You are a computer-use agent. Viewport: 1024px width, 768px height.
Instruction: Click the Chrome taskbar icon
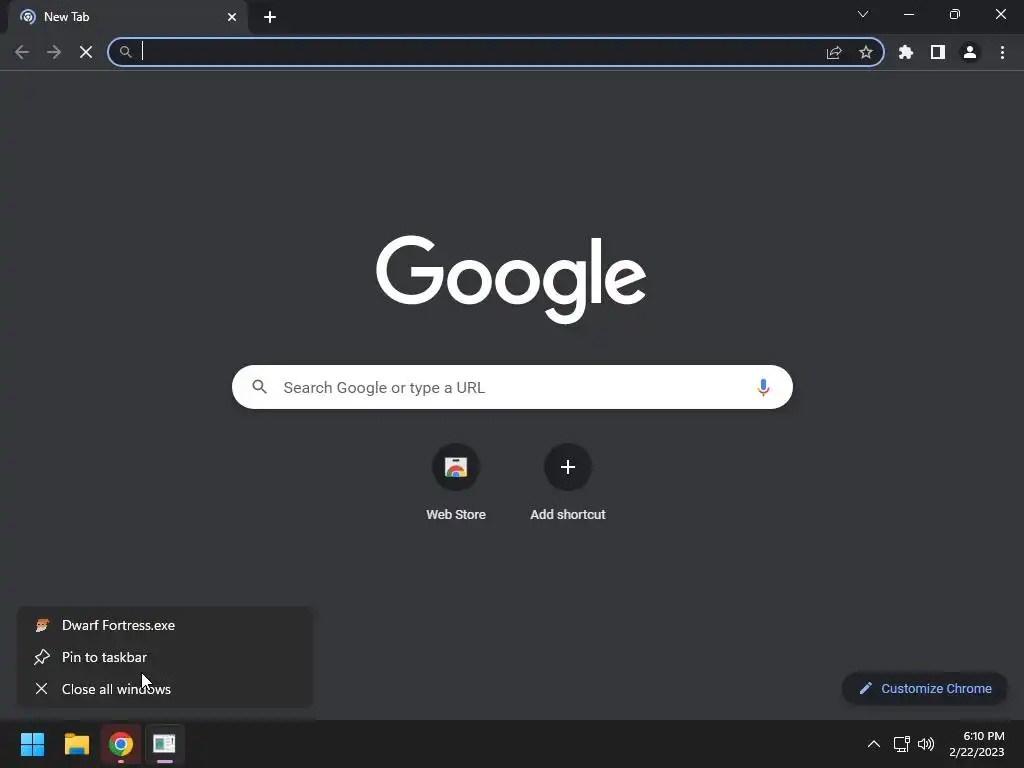121,744
